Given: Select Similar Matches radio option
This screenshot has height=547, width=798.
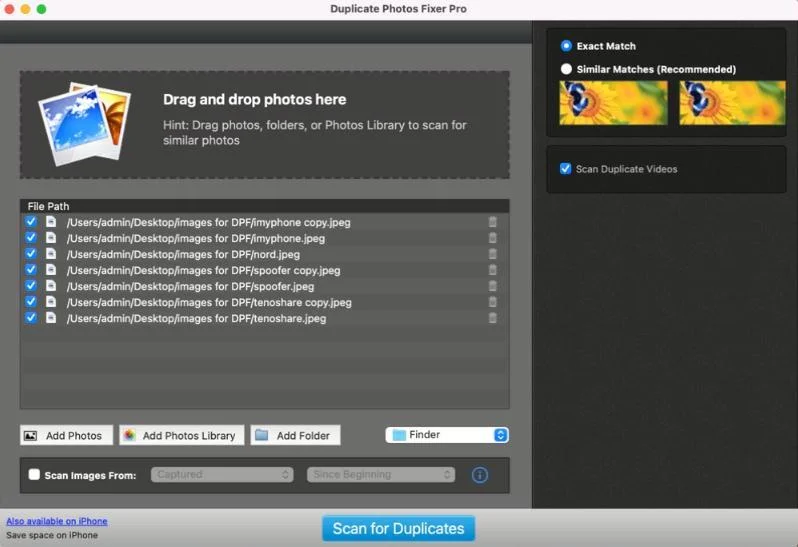Looking at the screenshot, I should [x=567, y=69].
